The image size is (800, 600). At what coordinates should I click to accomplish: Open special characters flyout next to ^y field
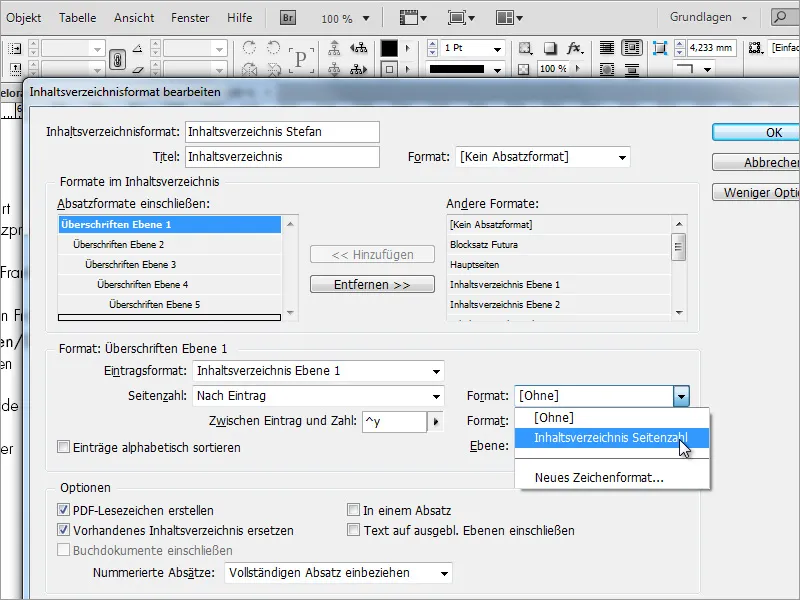436,422
